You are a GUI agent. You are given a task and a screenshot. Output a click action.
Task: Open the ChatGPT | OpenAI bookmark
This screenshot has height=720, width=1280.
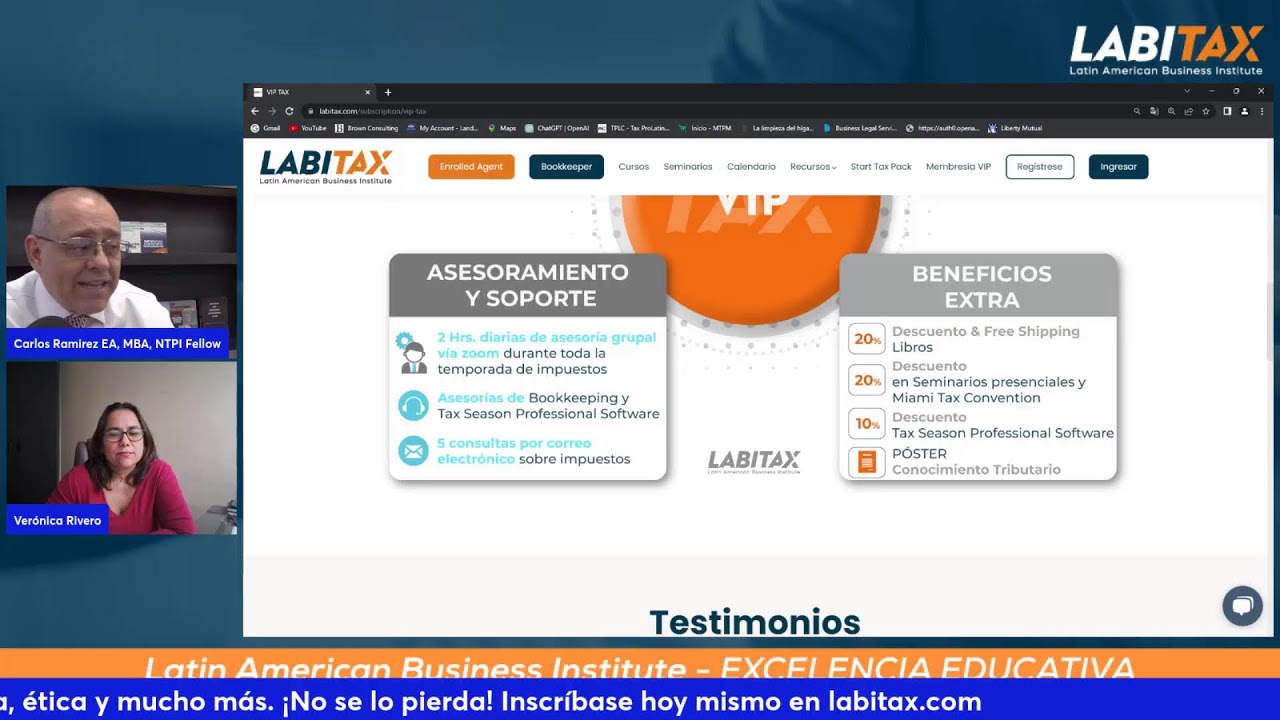(558, 128)
